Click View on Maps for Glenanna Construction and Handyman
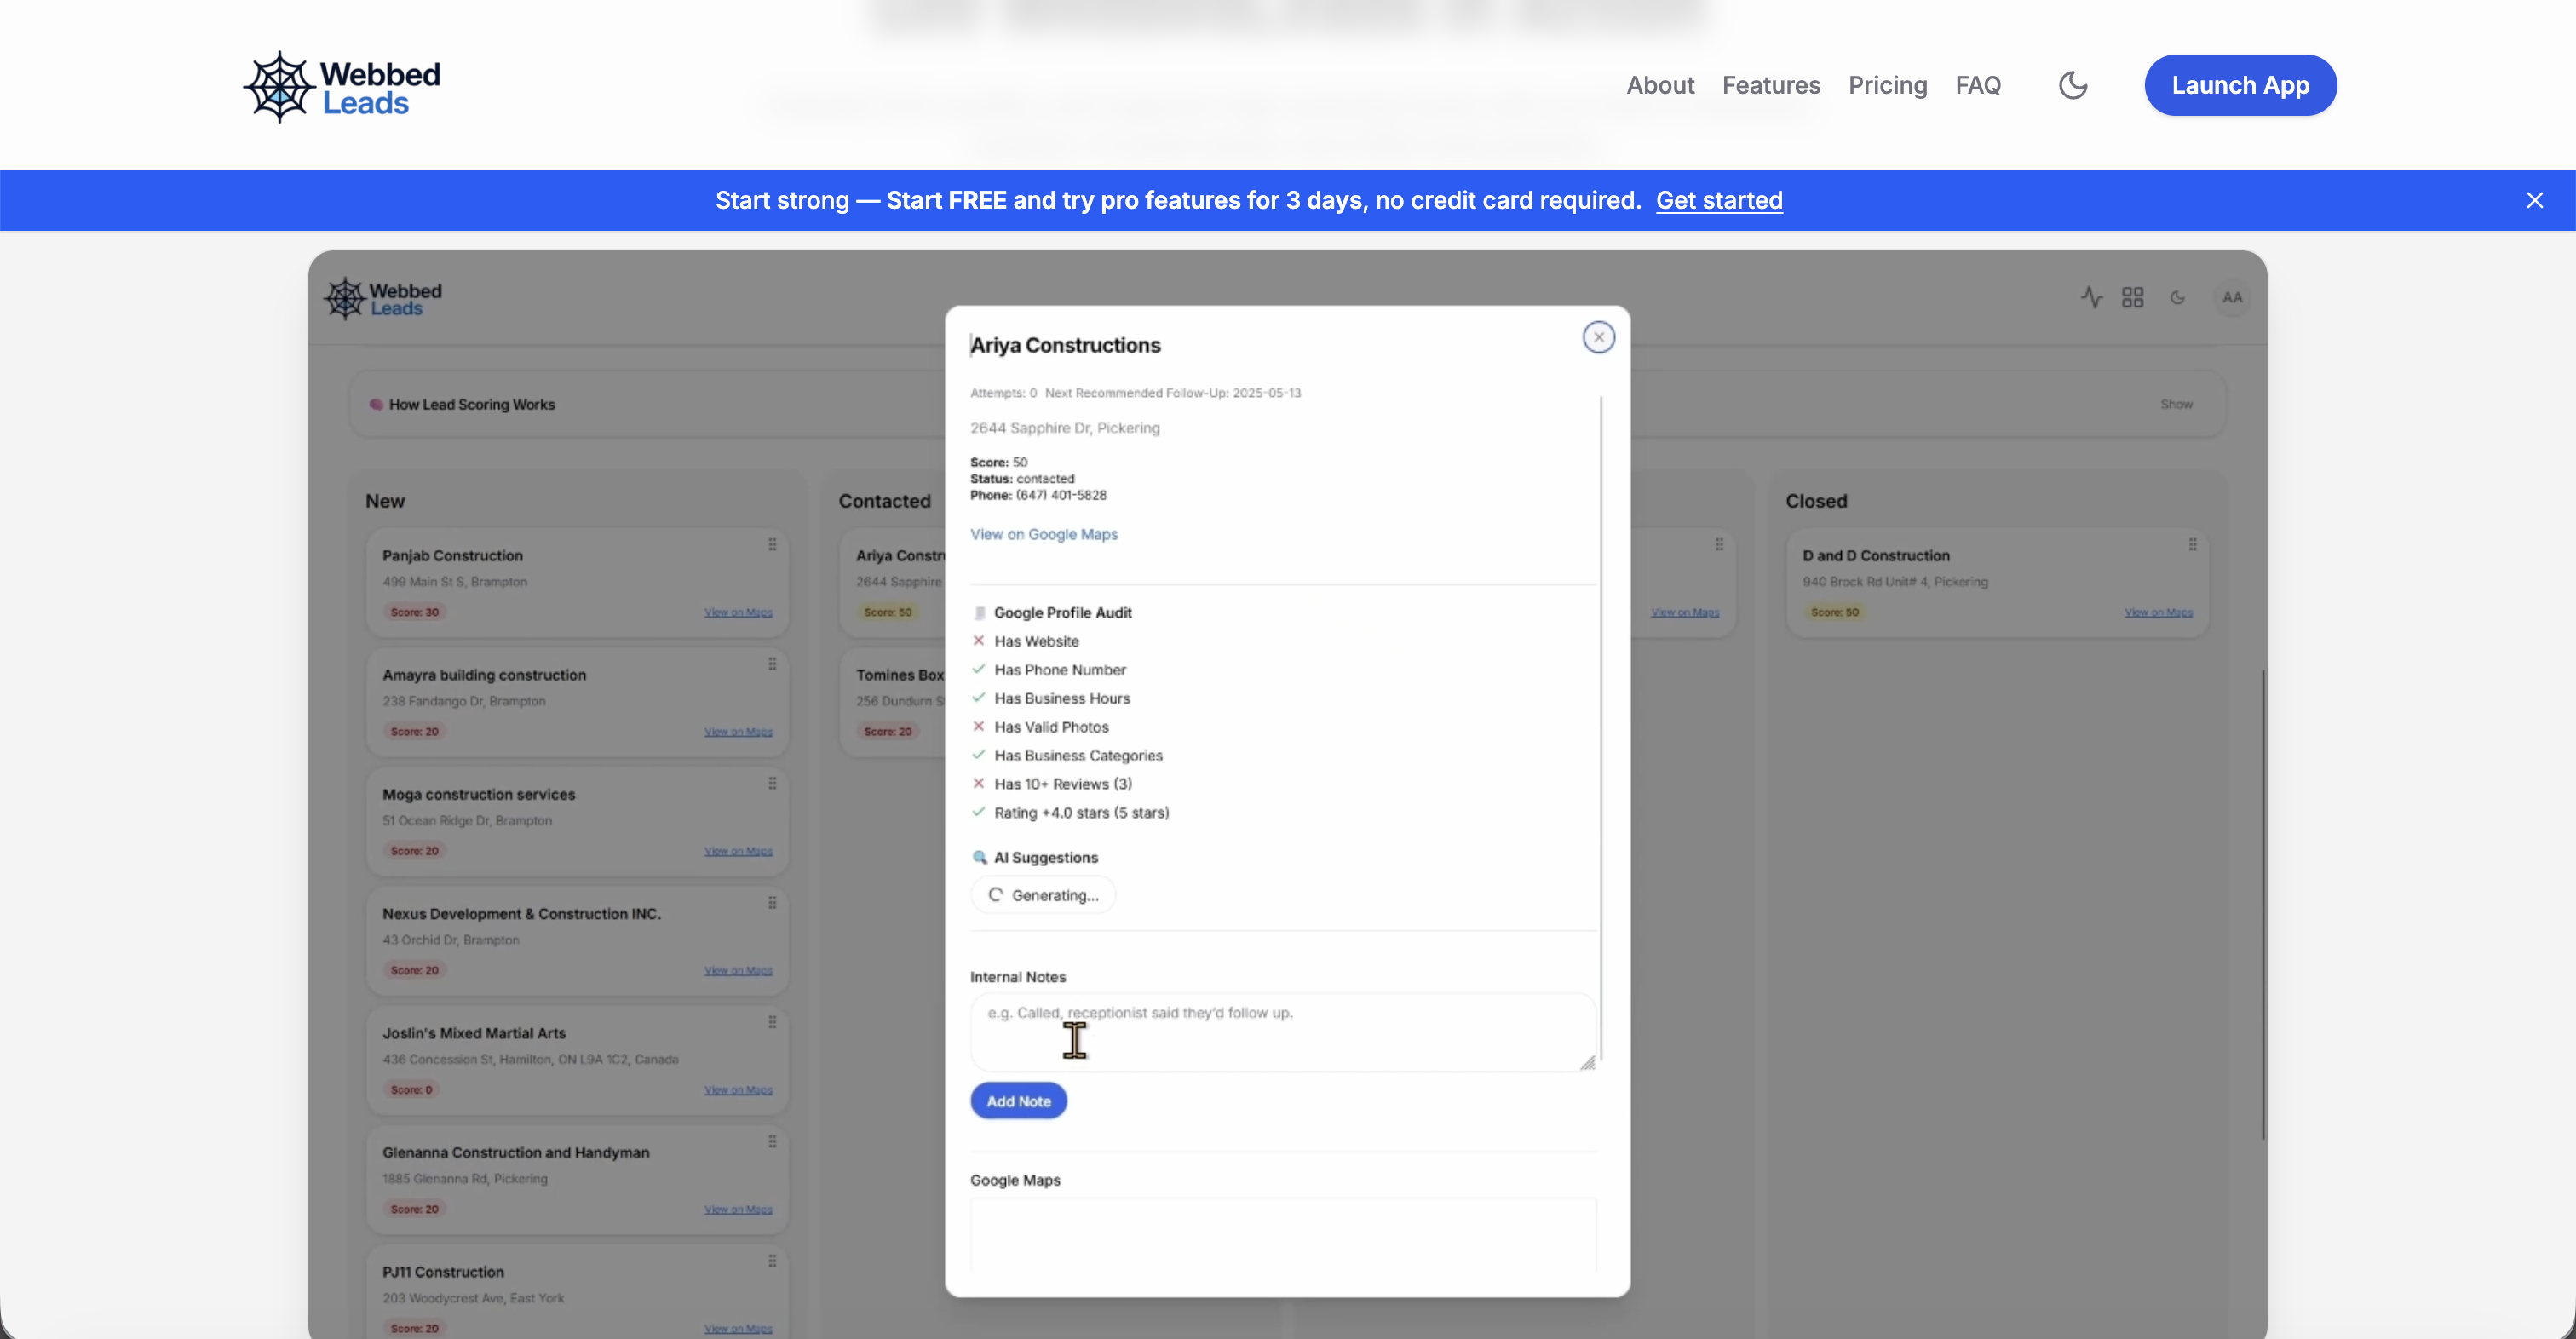 (x=738, y=1210)
